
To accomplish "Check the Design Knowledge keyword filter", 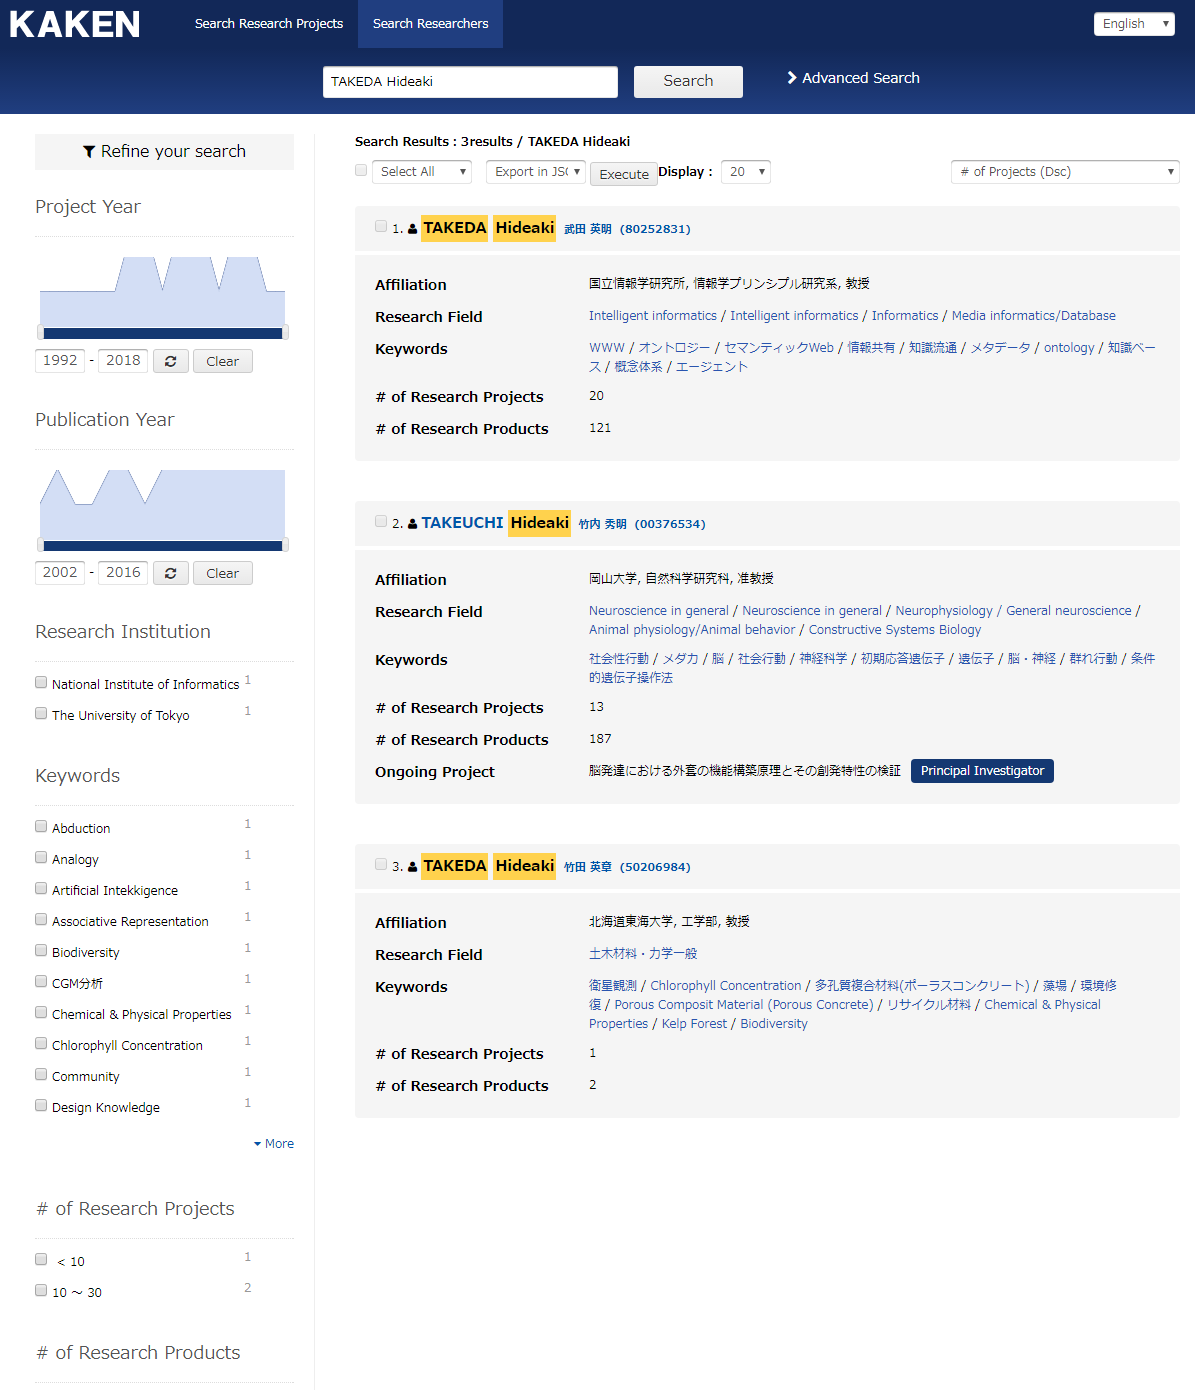I will pos(41,1106).
